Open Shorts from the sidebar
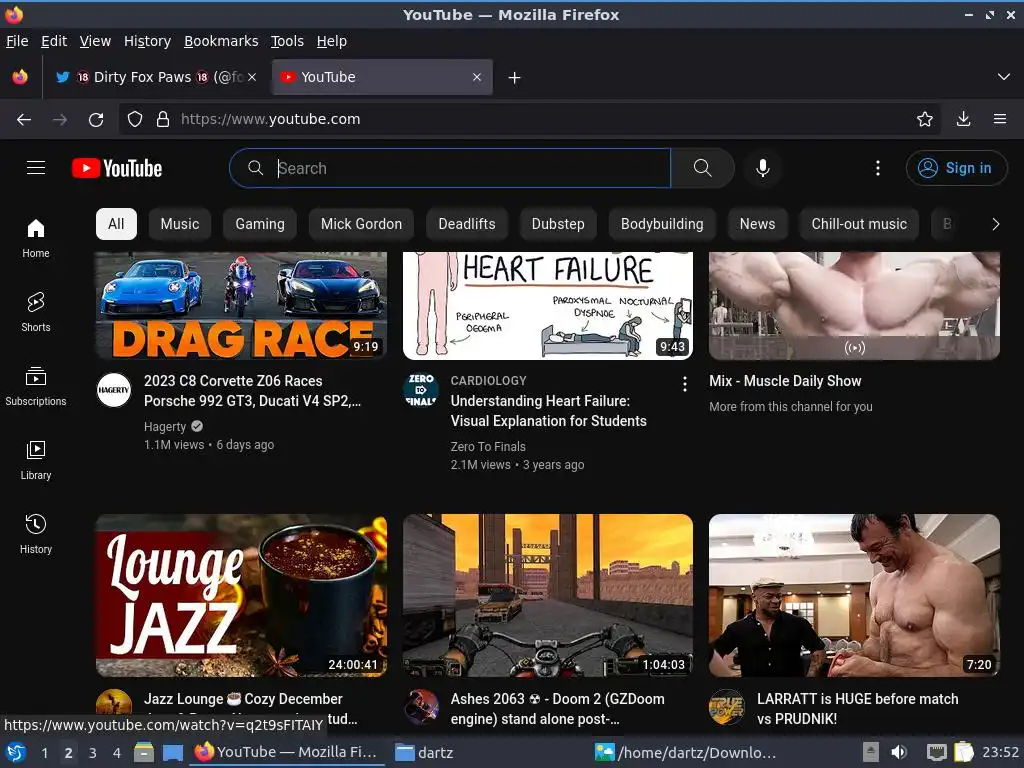The width and height of the screenshot is (1024, 768). point(36,312)
